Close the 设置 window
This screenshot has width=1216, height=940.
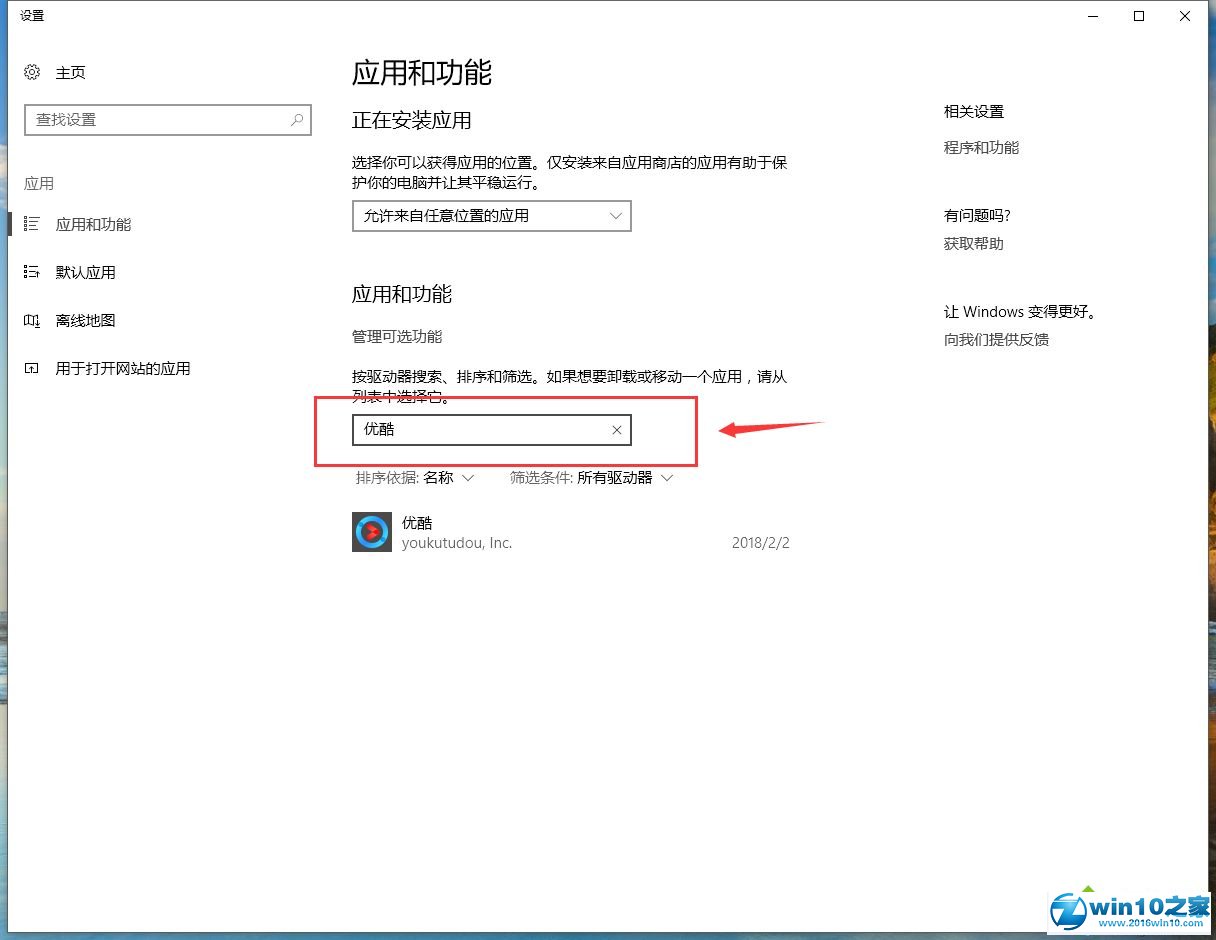1185,16
